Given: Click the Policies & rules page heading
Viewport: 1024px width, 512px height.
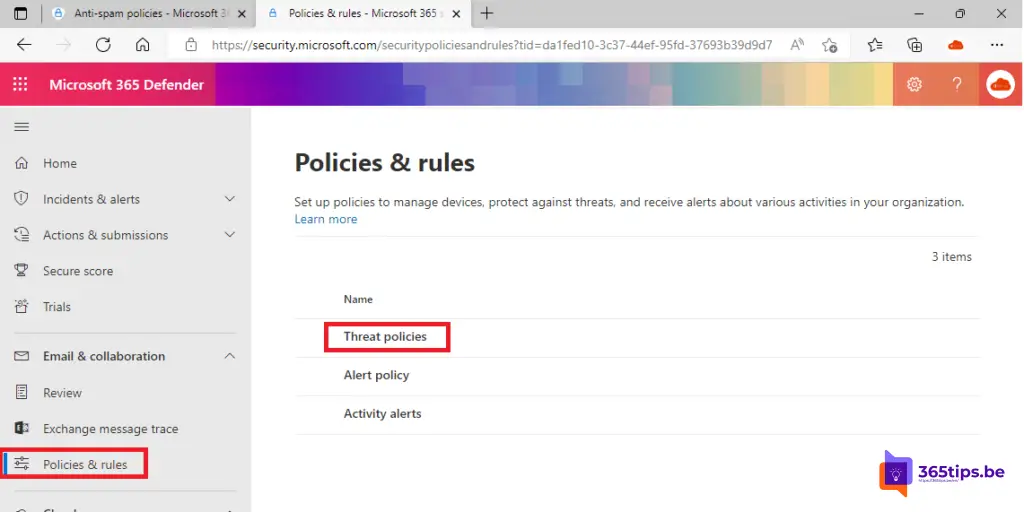Looking at the screenshot, I should tap(385, 163).
